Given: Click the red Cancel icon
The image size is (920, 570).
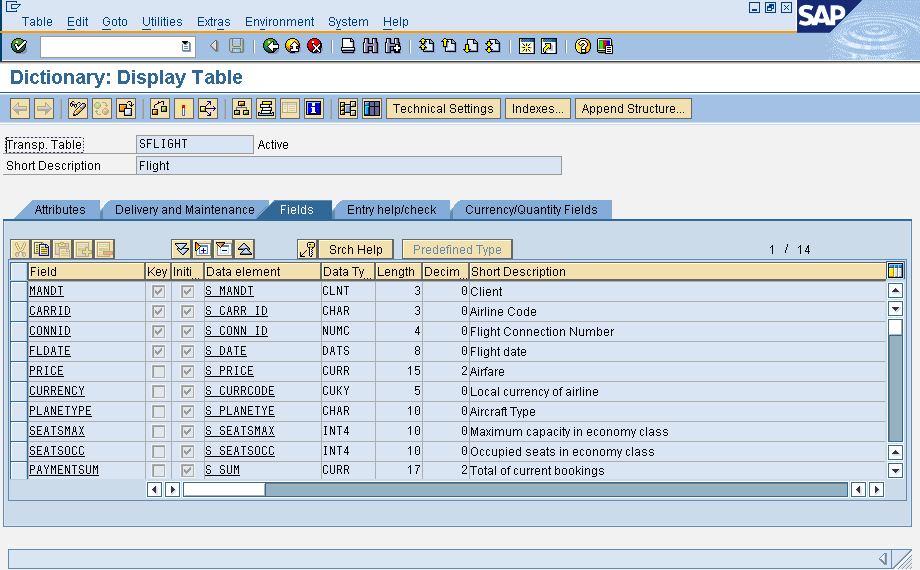Looking at the screenshot, I should [314, 46].
